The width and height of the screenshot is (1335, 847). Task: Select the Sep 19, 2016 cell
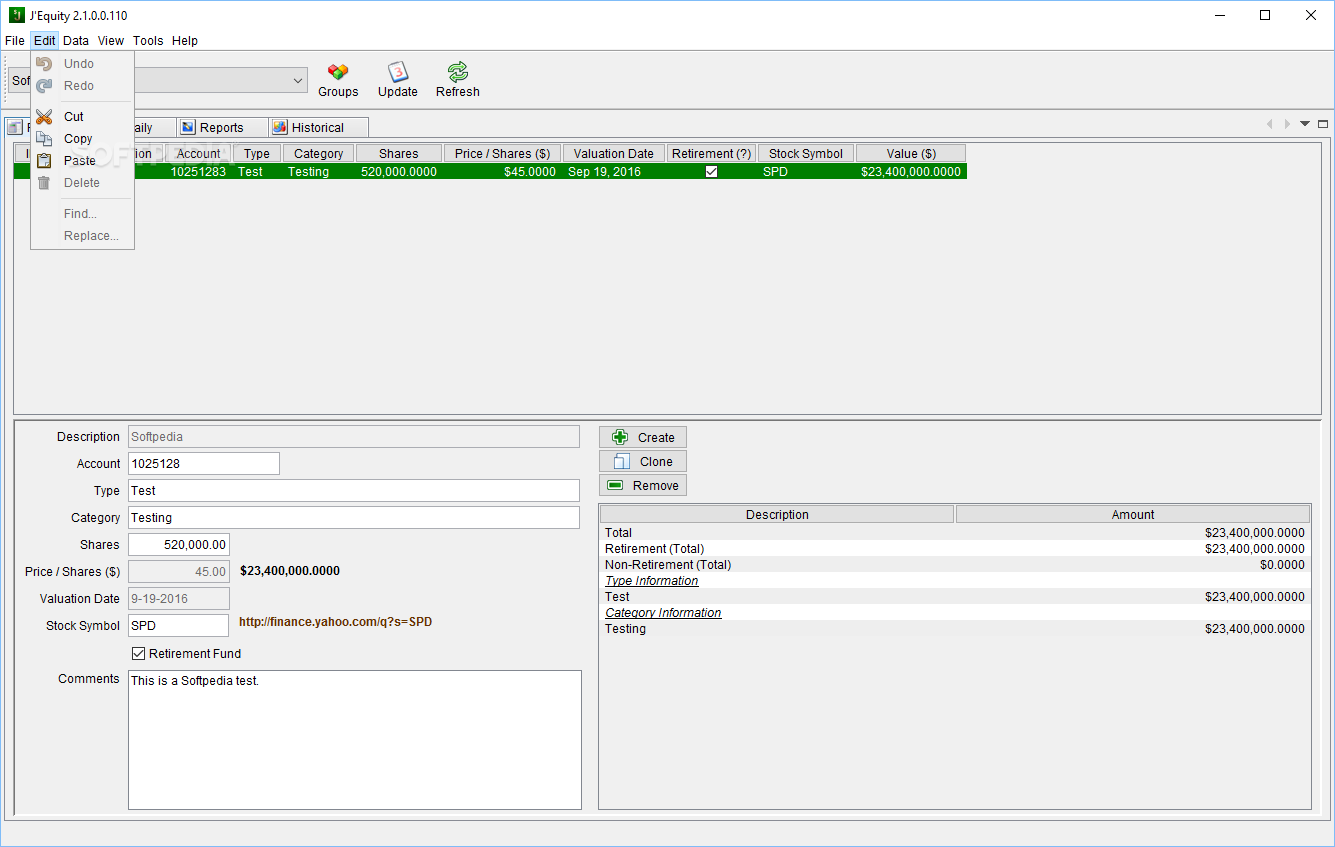pyautogui.click(x=614, y=172)
